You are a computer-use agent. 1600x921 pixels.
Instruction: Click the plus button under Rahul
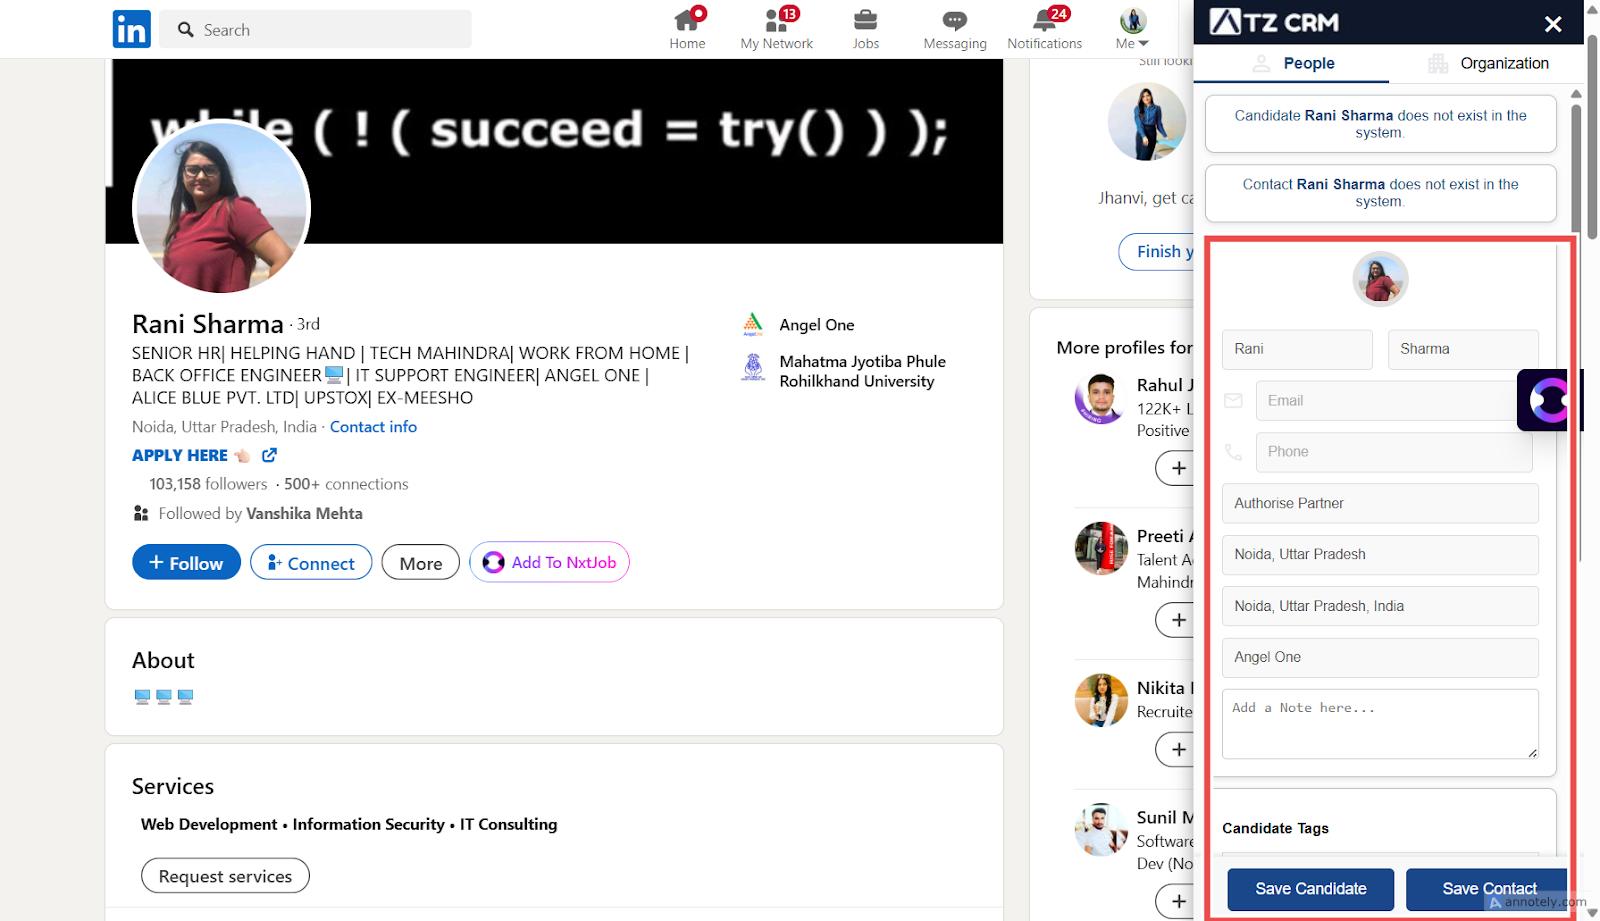coord(1177,468)
